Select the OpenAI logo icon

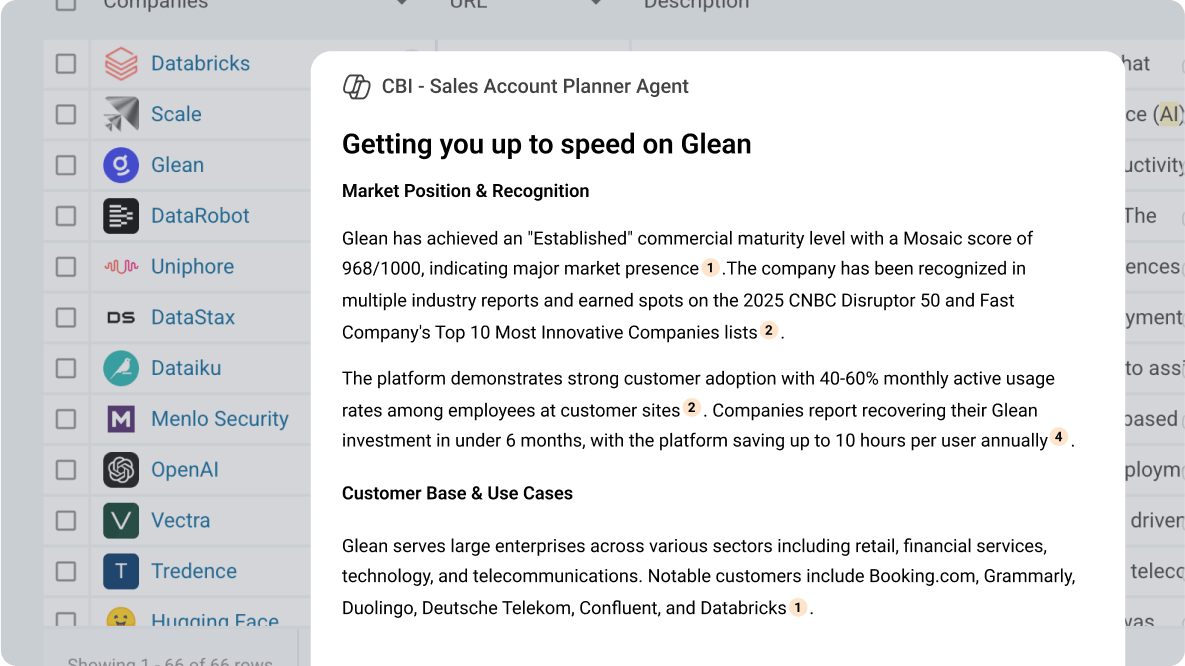(x=122, y=469)
